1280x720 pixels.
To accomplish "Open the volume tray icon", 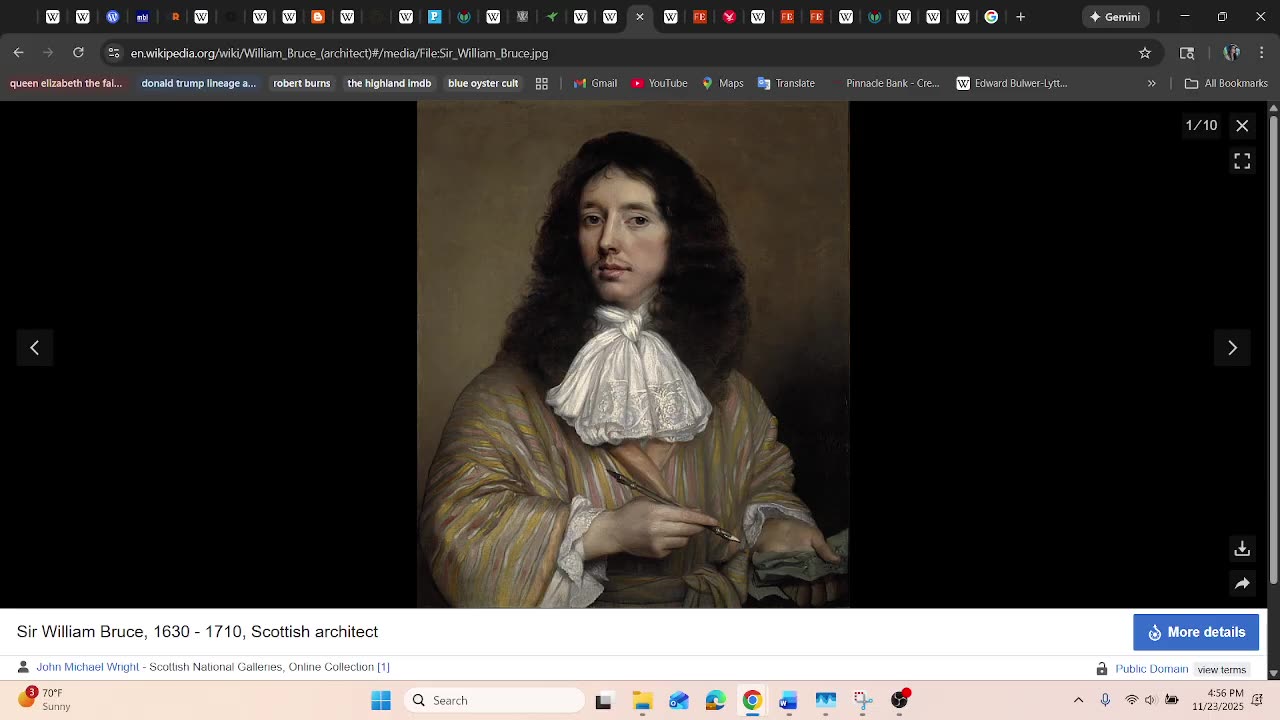I will (1150, 700).
